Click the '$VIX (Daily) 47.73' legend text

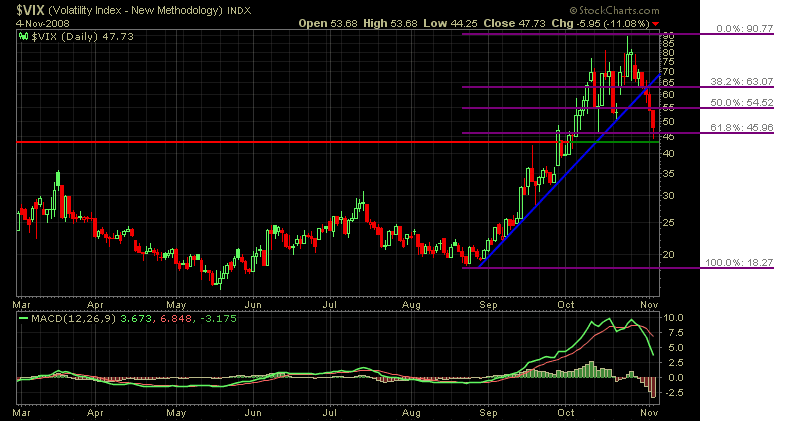click(82, 36)
